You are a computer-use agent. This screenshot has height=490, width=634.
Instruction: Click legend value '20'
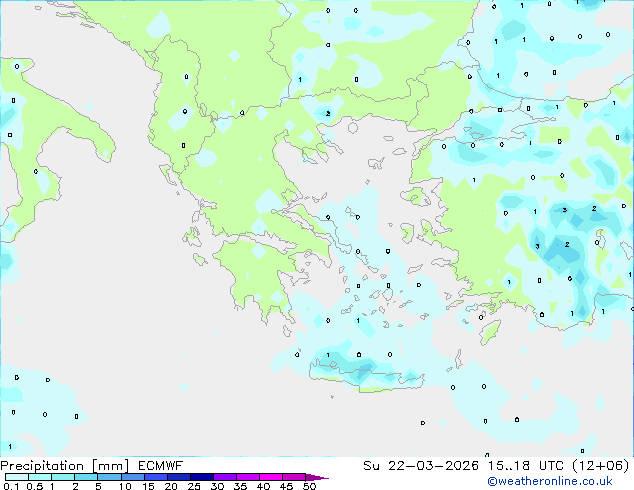[171, 486]
